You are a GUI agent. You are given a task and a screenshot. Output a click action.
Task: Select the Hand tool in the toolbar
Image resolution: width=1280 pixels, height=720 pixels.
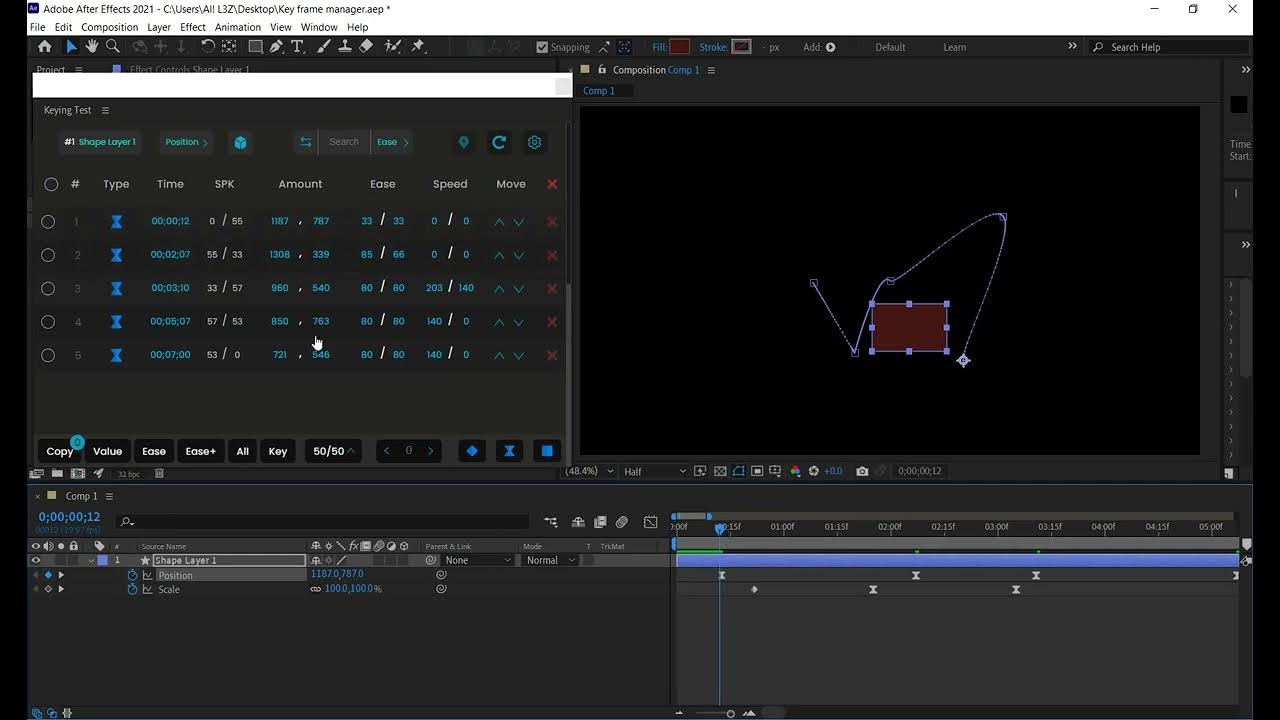point(90,47)
